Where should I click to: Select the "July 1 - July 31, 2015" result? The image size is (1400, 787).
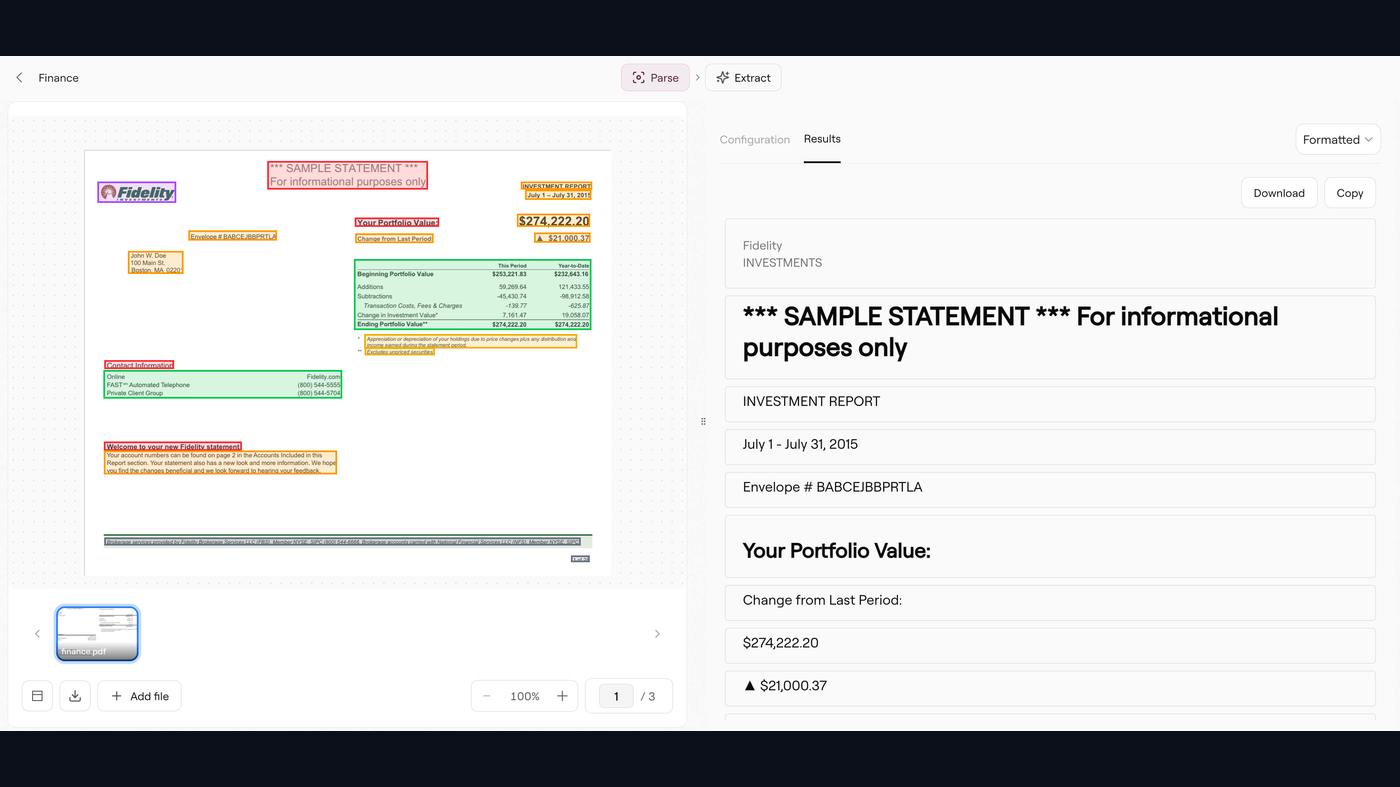[x=1050, y=447]
